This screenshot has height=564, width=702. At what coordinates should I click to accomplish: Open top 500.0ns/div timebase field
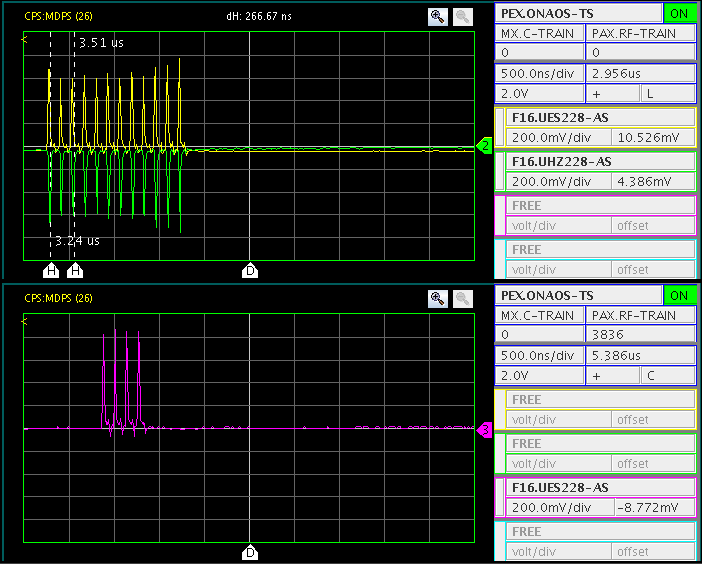coord(540,73)
